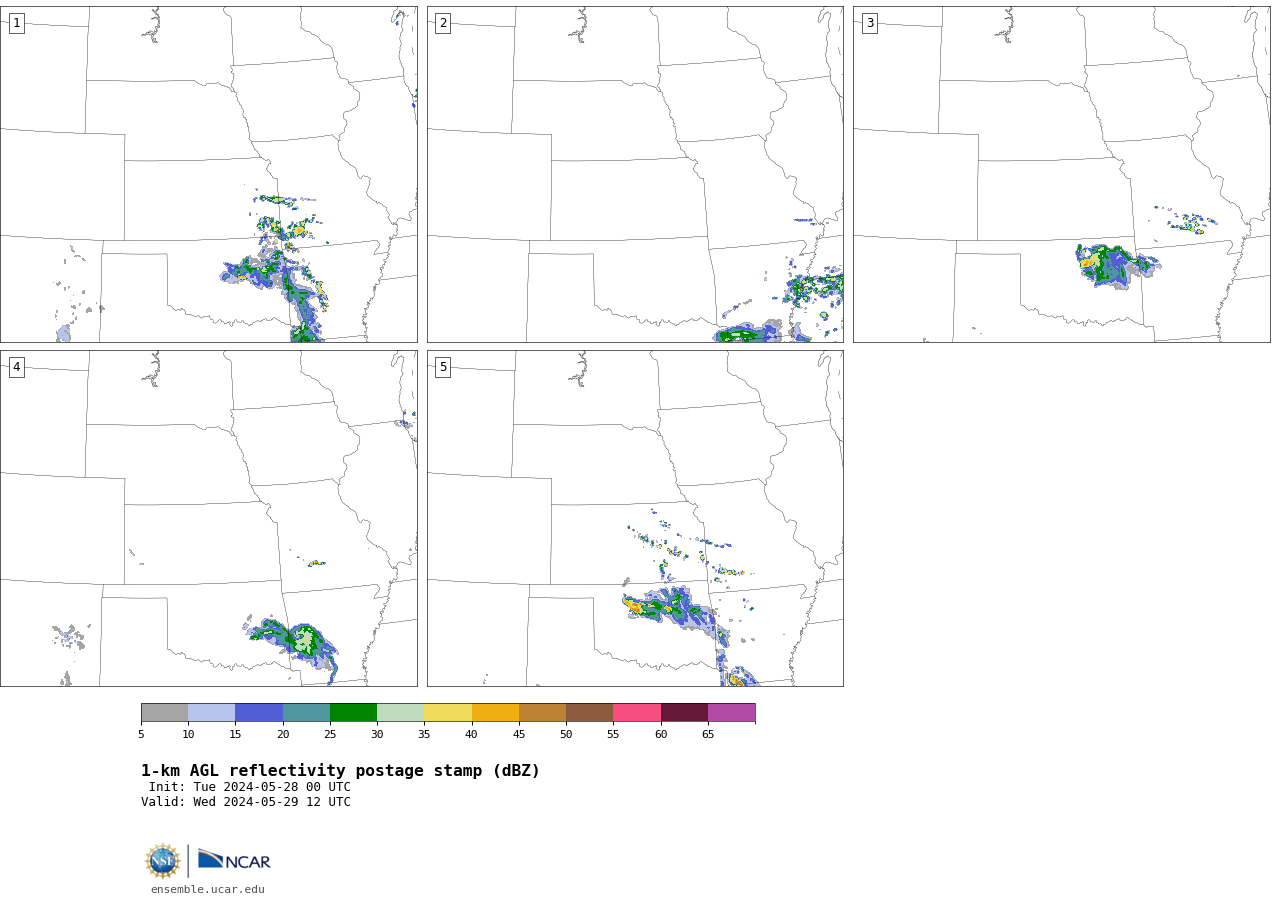
Task: Click the member number 3 label box
Action: pos(869,23)
